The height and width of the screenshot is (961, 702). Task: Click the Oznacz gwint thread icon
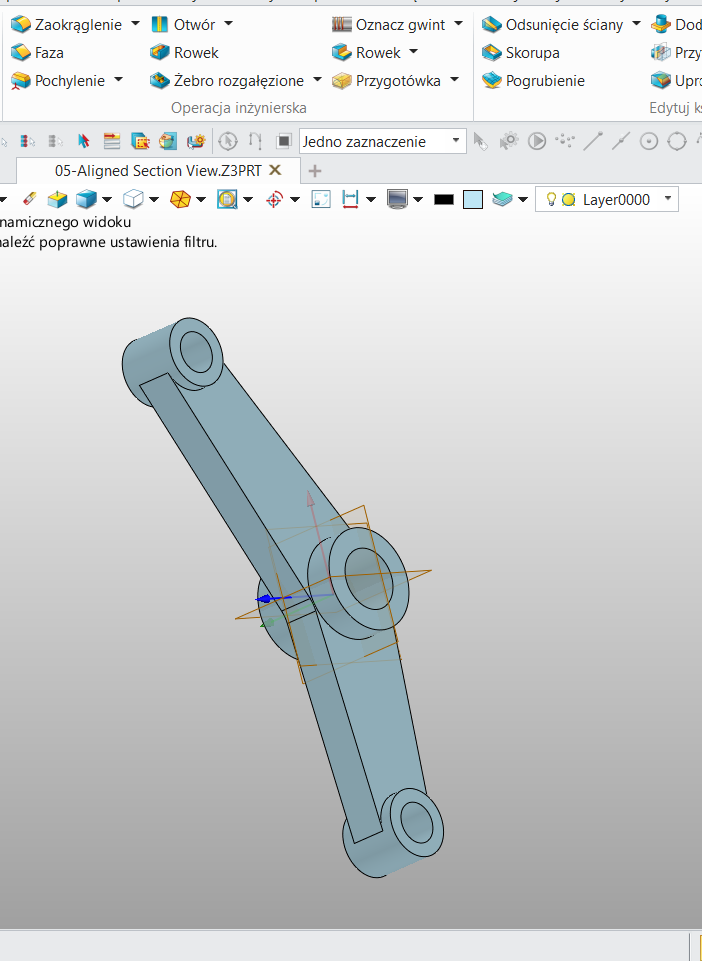[342, 24]
